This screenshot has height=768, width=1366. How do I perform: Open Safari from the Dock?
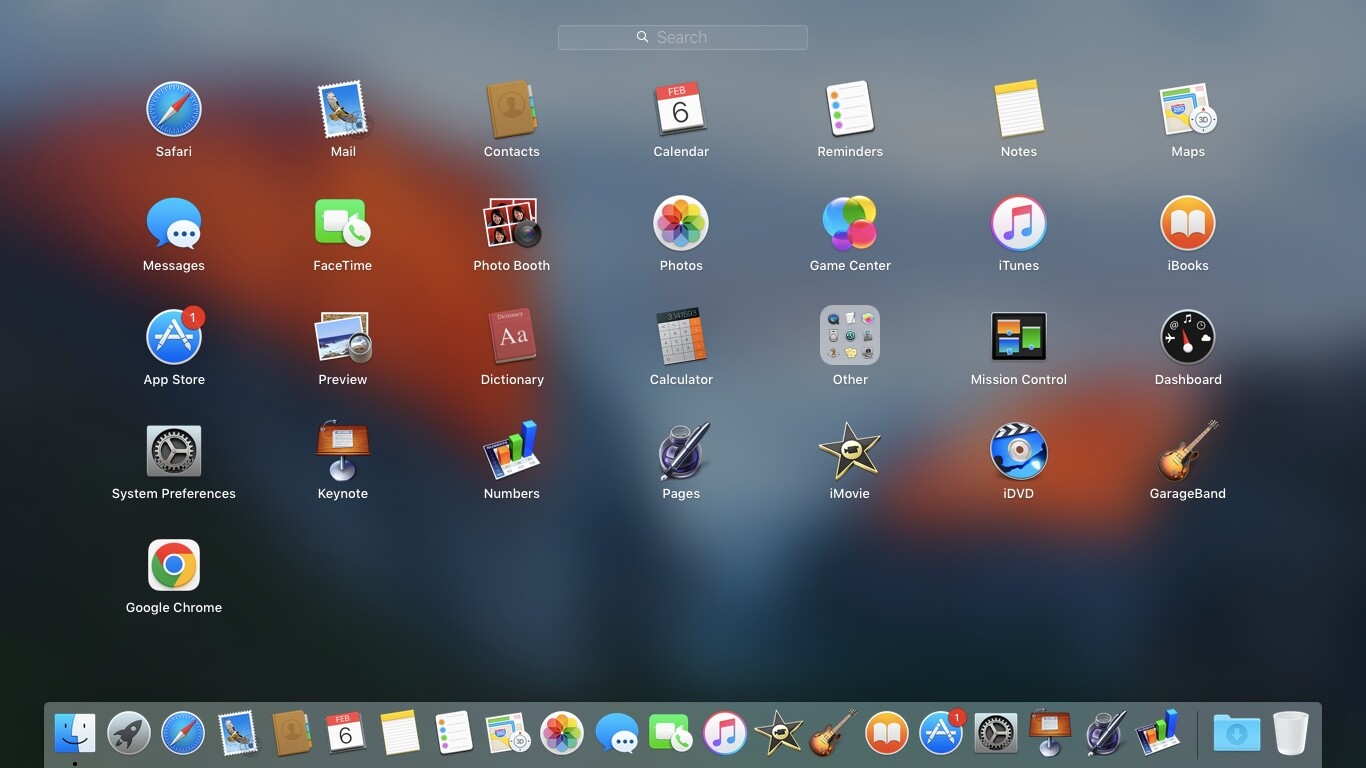(183, 733)
